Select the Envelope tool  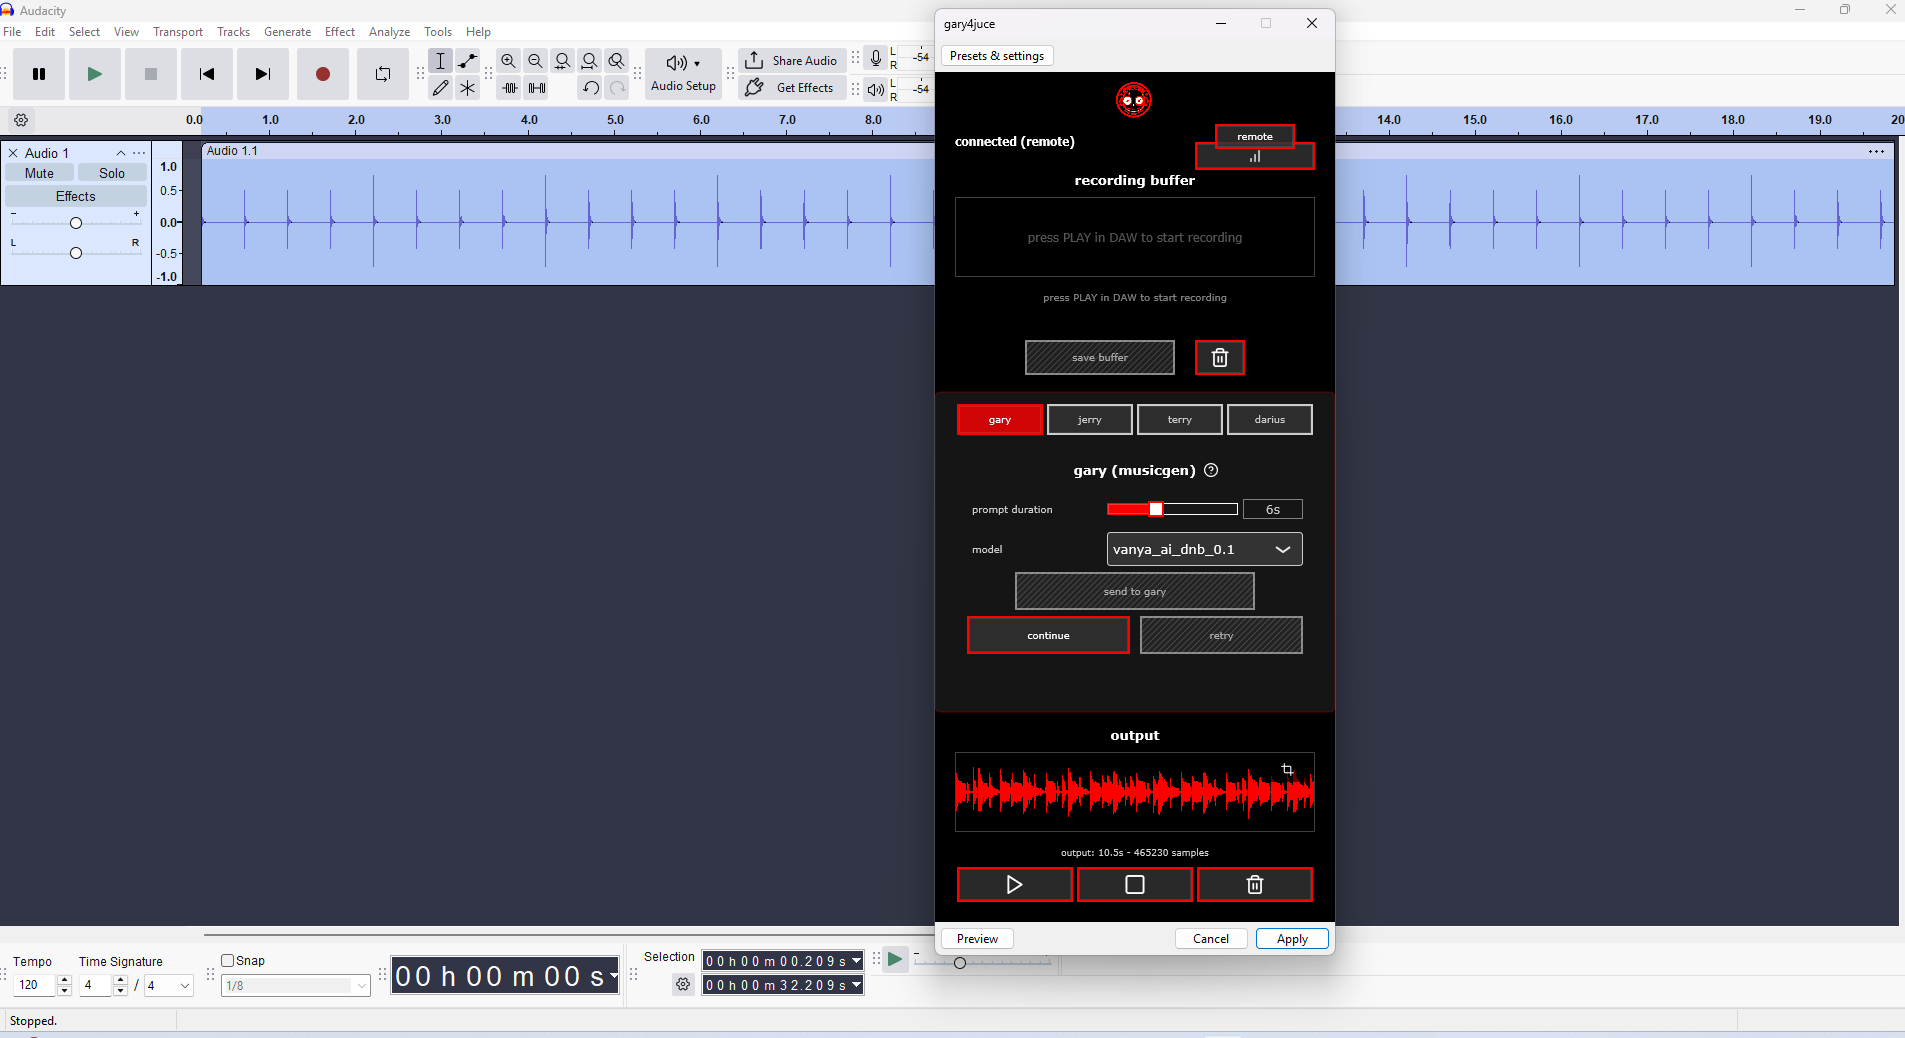pyautogui.click(x=467, y=61)
